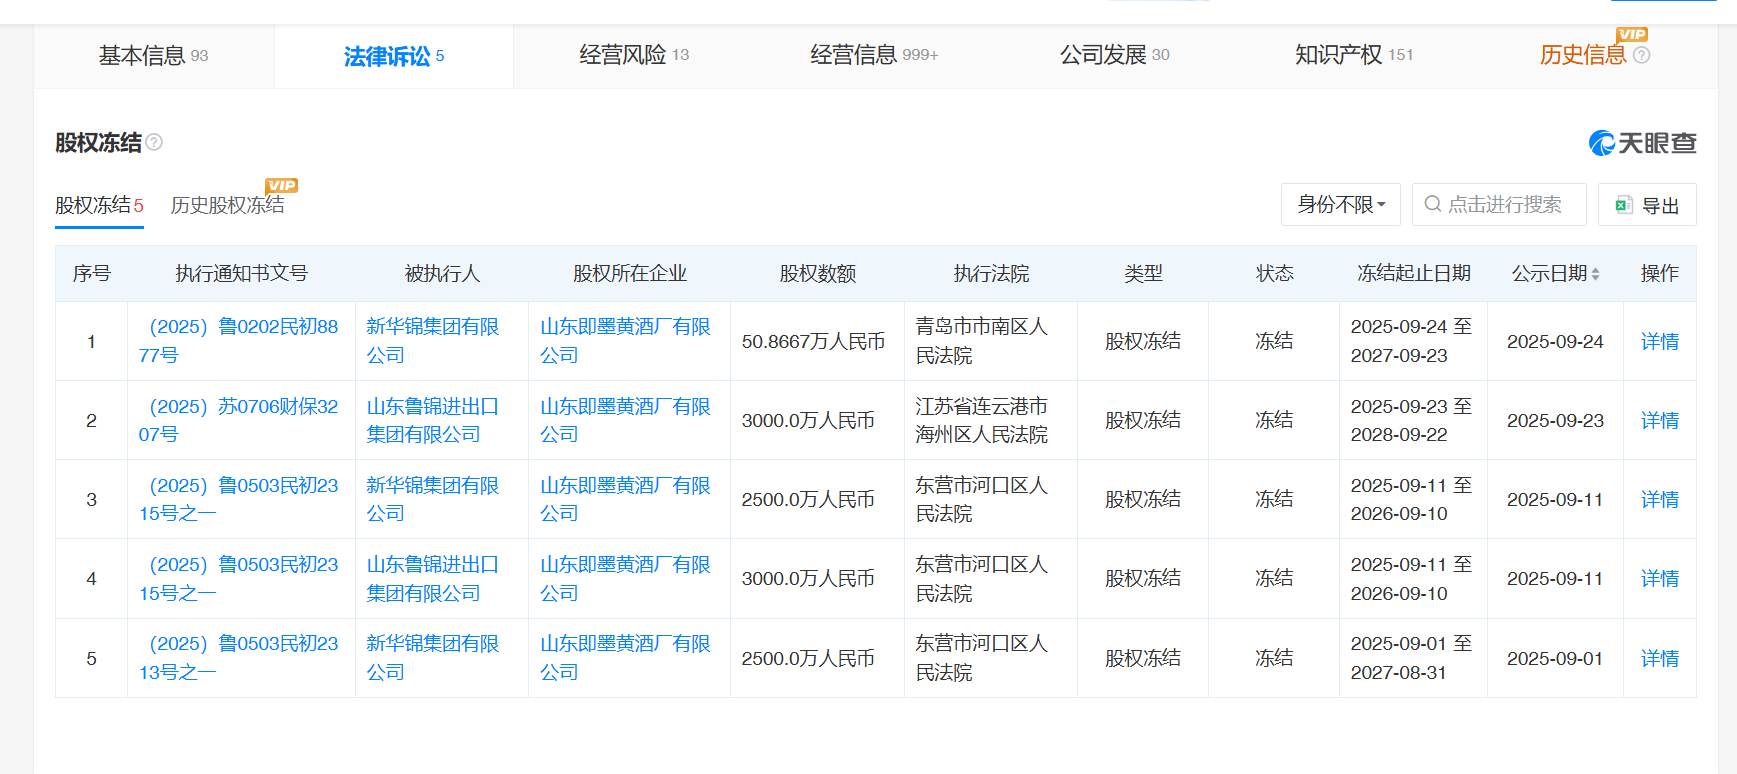The image size is (1737, 774).
Task: View 详情 for row 2 dated 2025-09-23
Action: coord(1660,420)
